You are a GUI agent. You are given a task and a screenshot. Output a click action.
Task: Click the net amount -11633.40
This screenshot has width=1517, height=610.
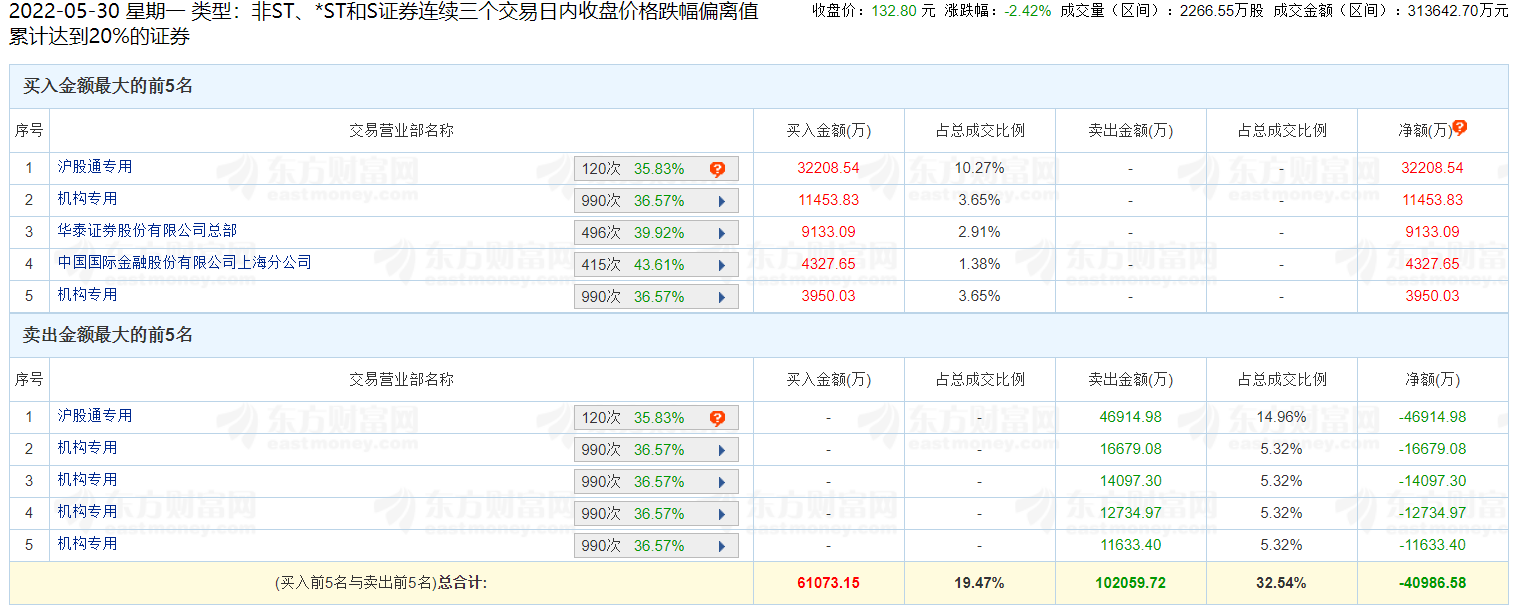[1432, 545]
